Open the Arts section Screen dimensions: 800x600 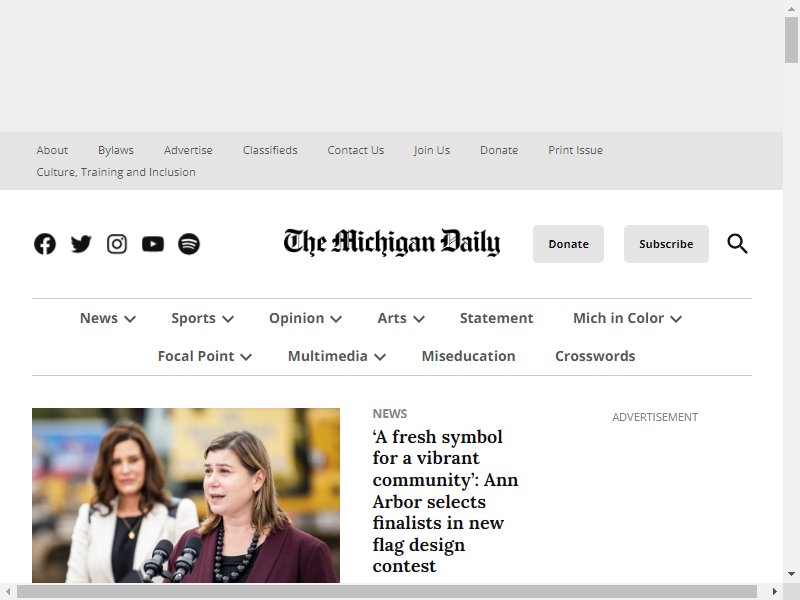point(392,318)
